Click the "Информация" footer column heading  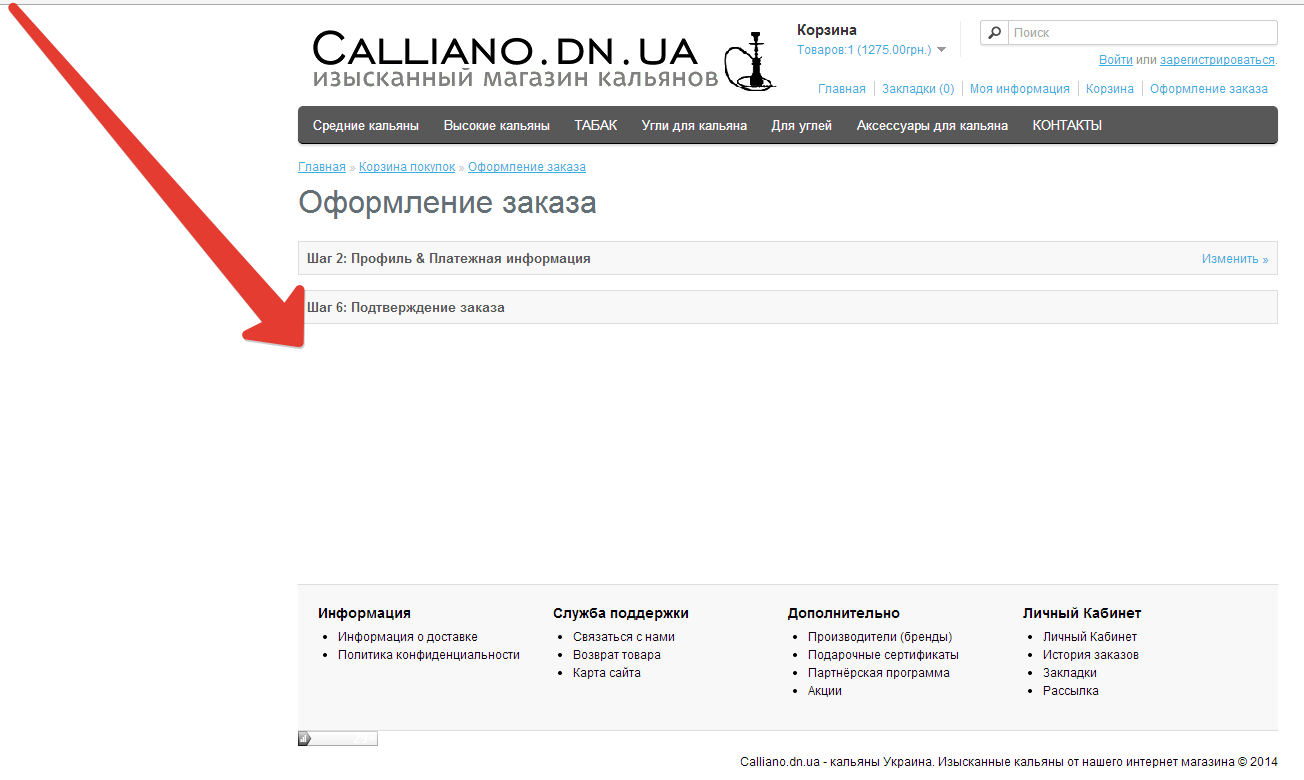pyautogui.click(x=364, y=613)
